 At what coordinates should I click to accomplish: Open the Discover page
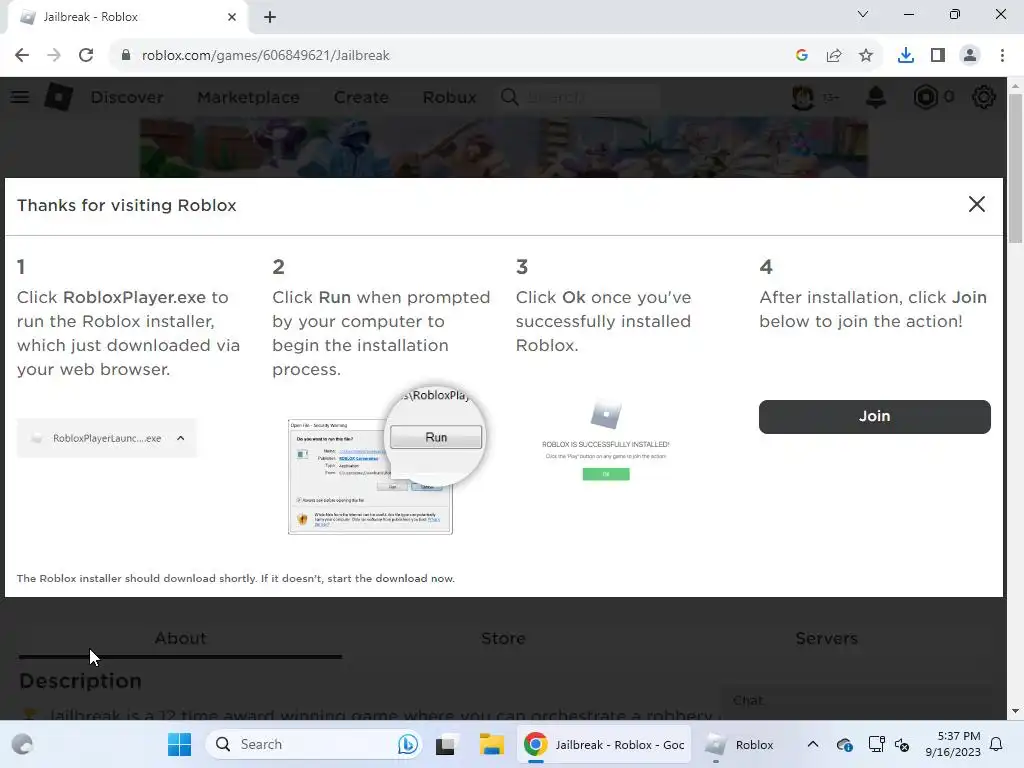(127, 97)
